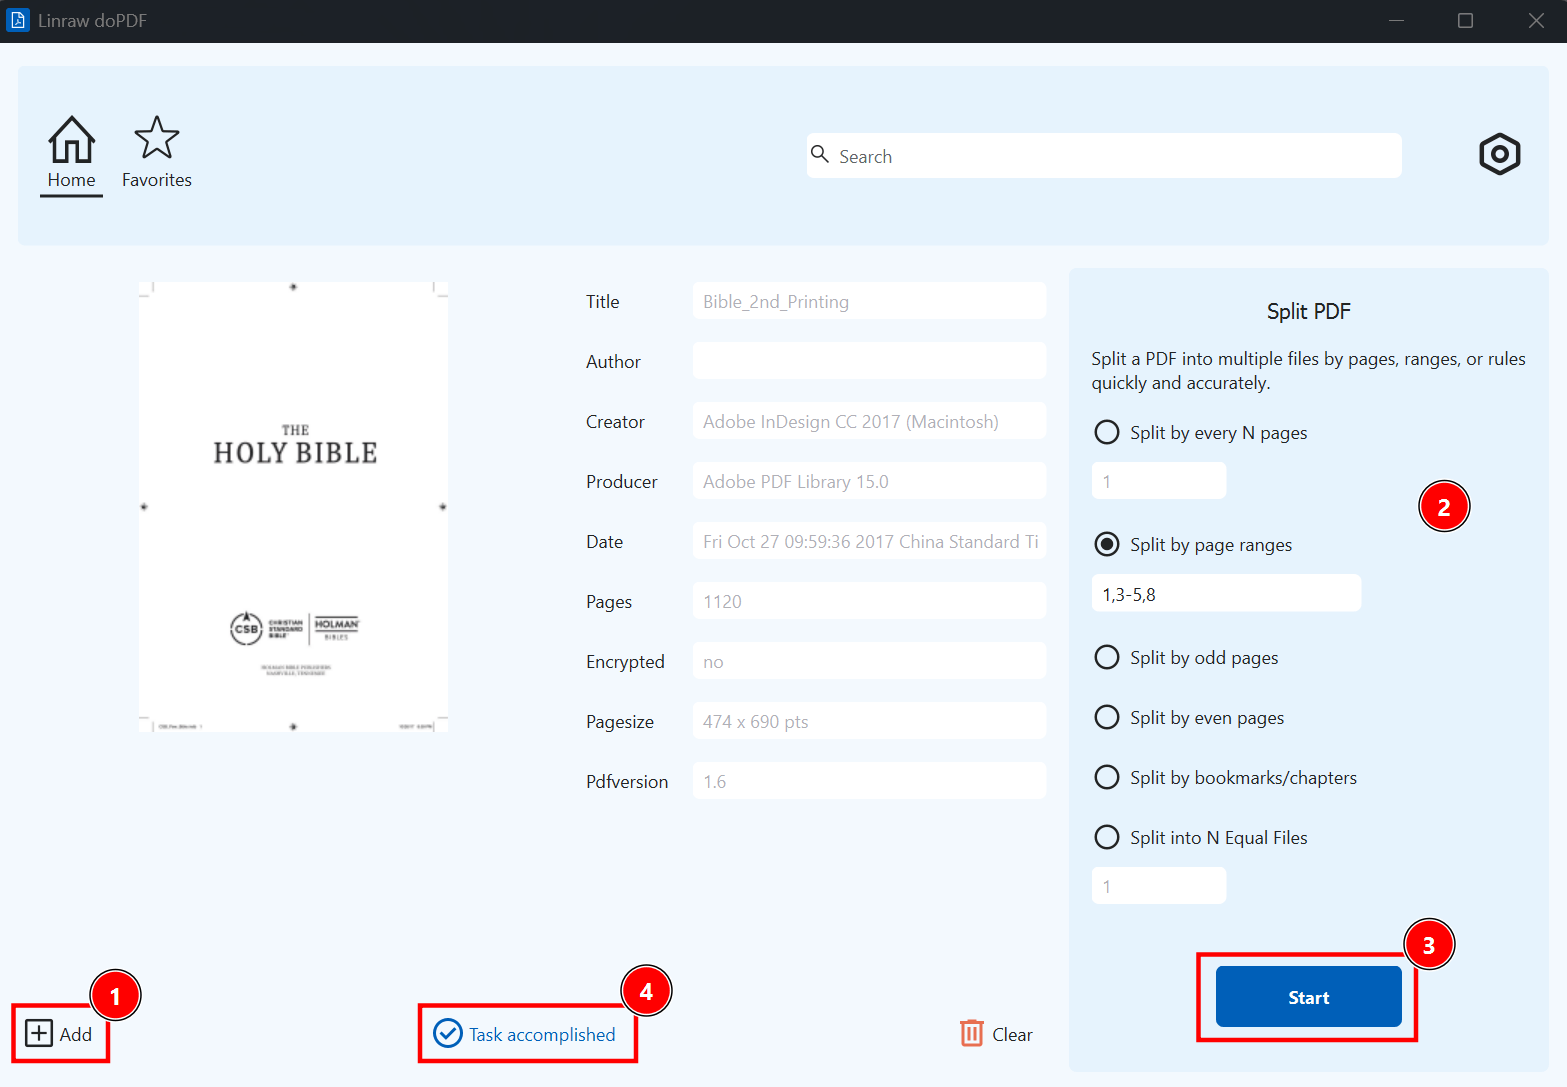Viewport: 1567px width, 1087px height.
Task: Enable Split into N Equal Files
Action: tap(1107, 838)
